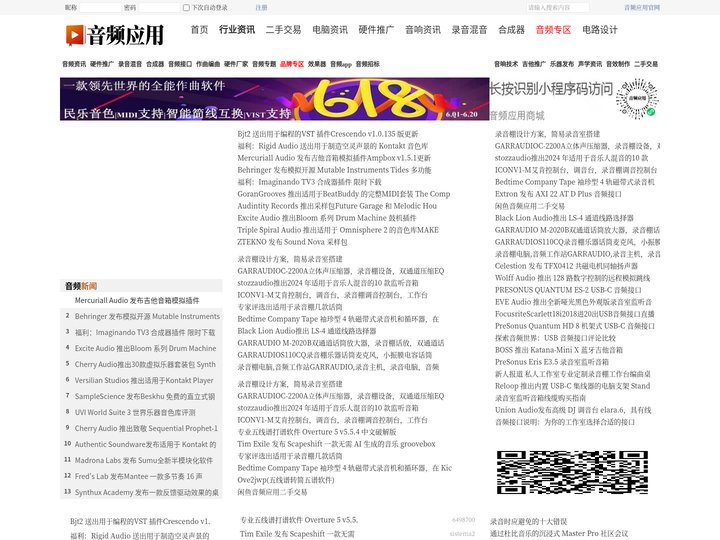The image size is (720, 540).
Task: Select 音响技术 in the right sub-navigation
Action: click(506, 64)
